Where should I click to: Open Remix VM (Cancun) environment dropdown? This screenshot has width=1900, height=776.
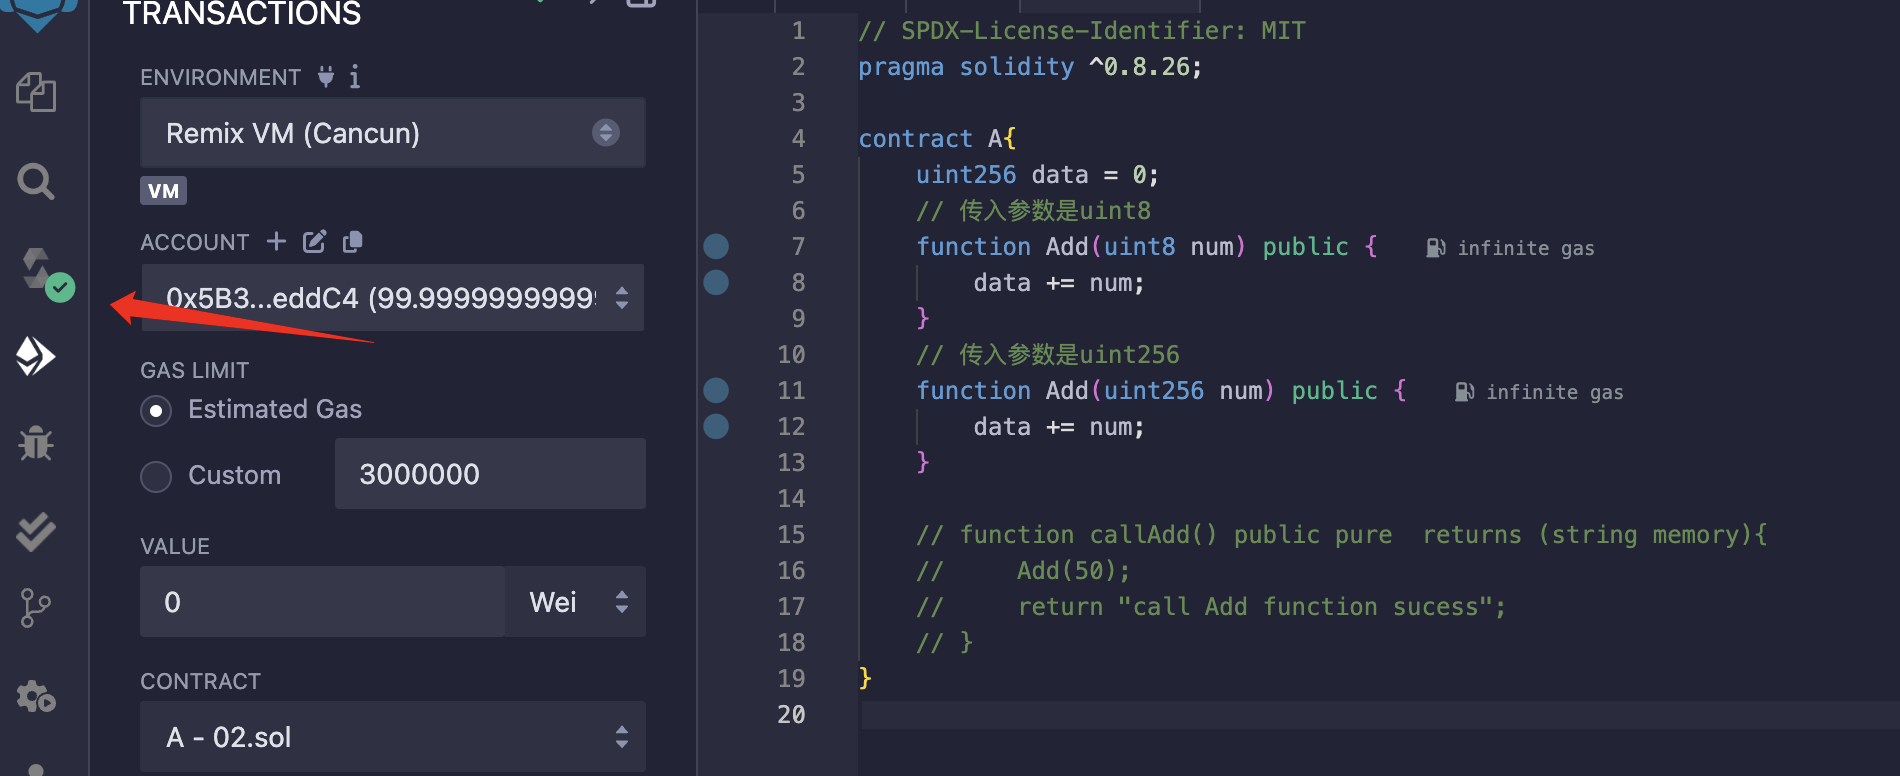click(x=393, y=133)
